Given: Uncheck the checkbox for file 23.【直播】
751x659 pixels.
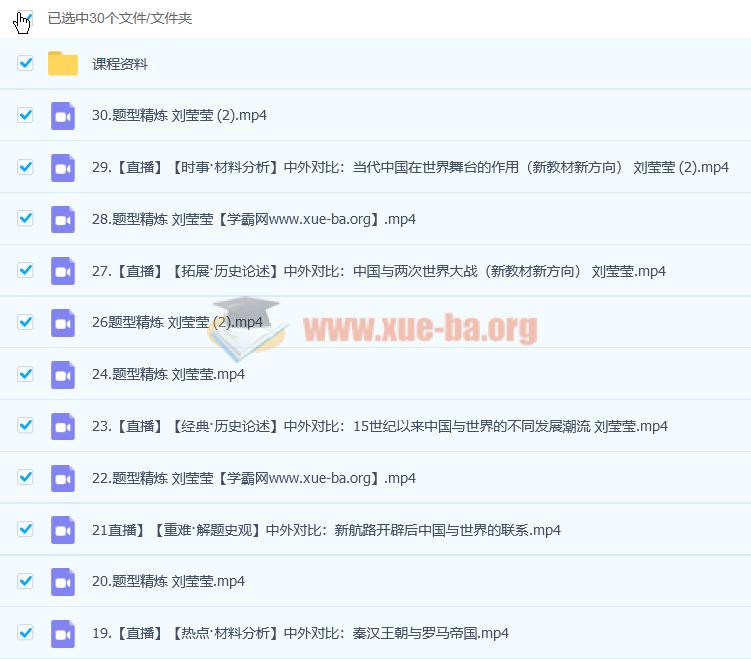Looking at the screenshot, I should [x=25, y=425].
